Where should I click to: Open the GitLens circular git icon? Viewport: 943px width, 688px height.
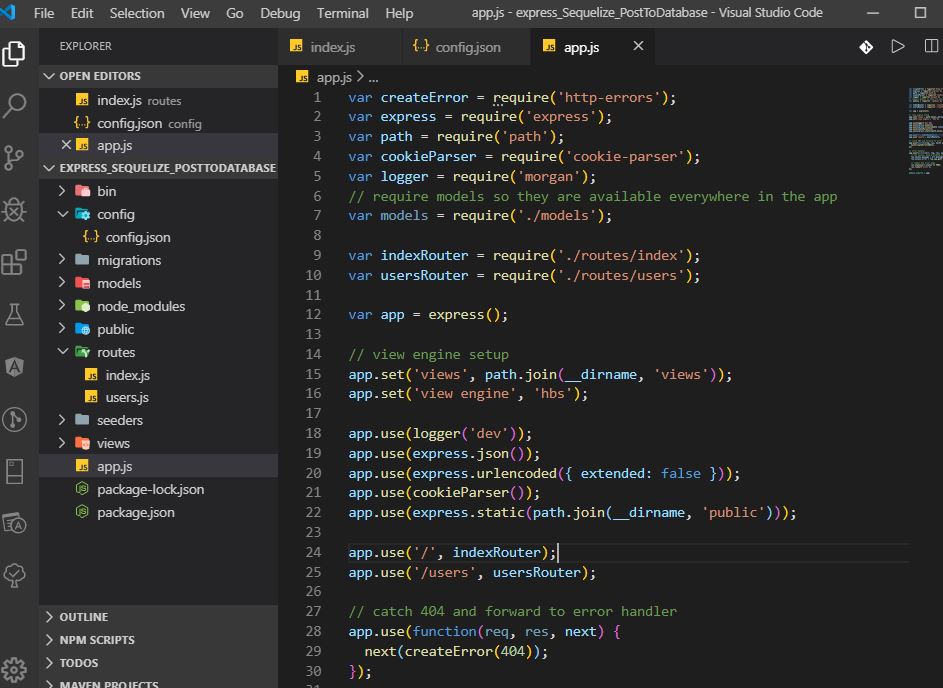[x=14, y=419]
